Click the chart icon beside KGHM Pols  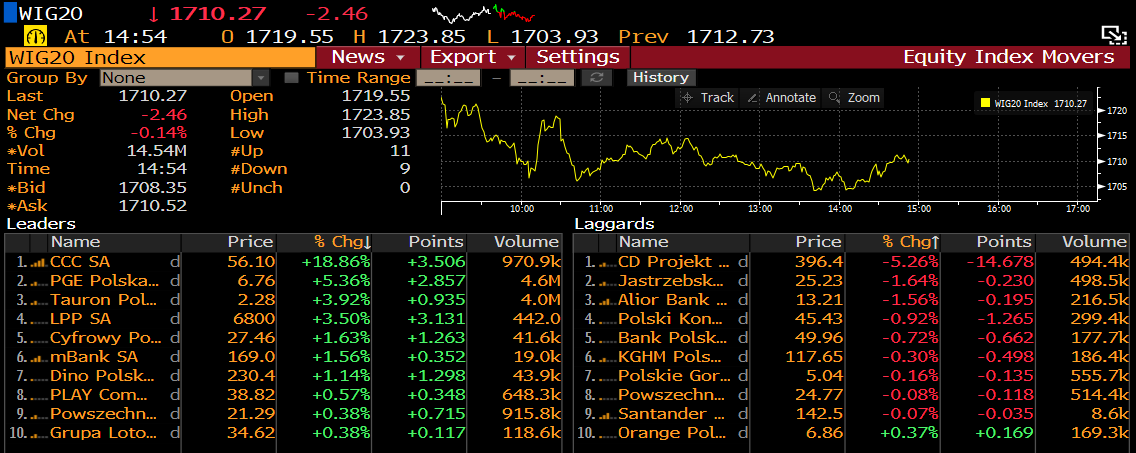606,357
